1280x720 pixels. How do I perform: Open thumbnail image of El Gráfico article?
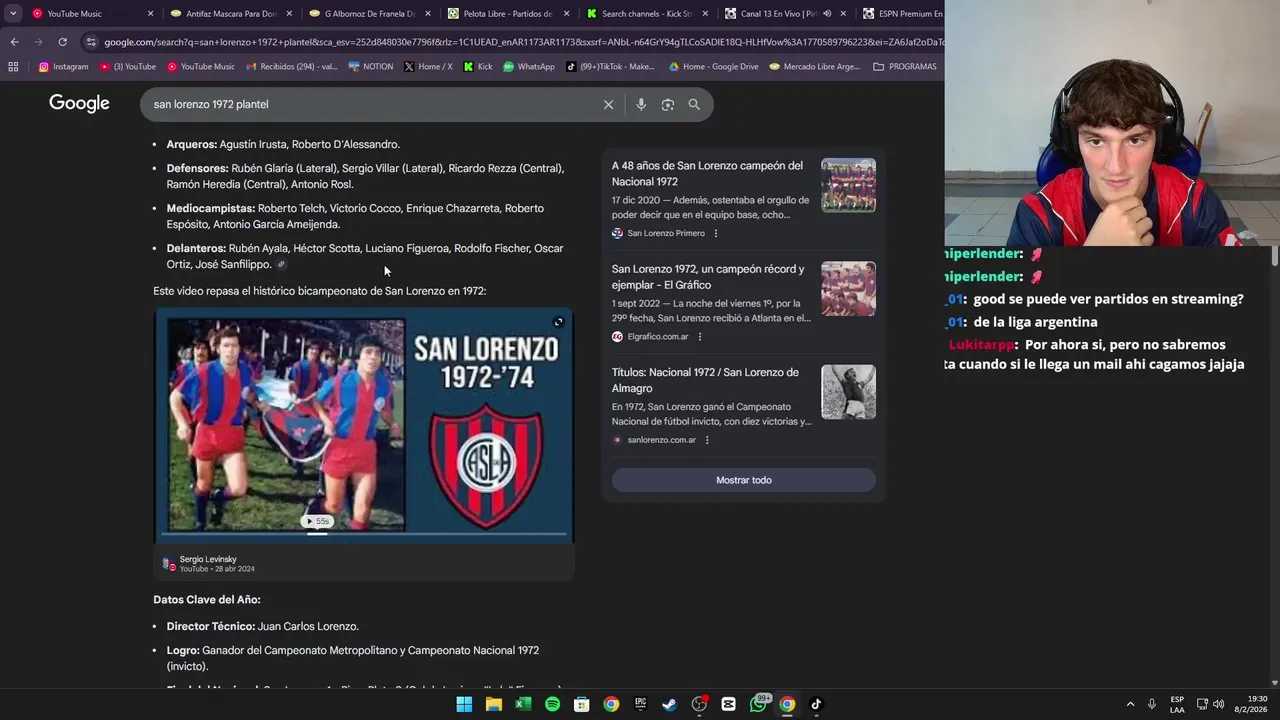point(848,289)
